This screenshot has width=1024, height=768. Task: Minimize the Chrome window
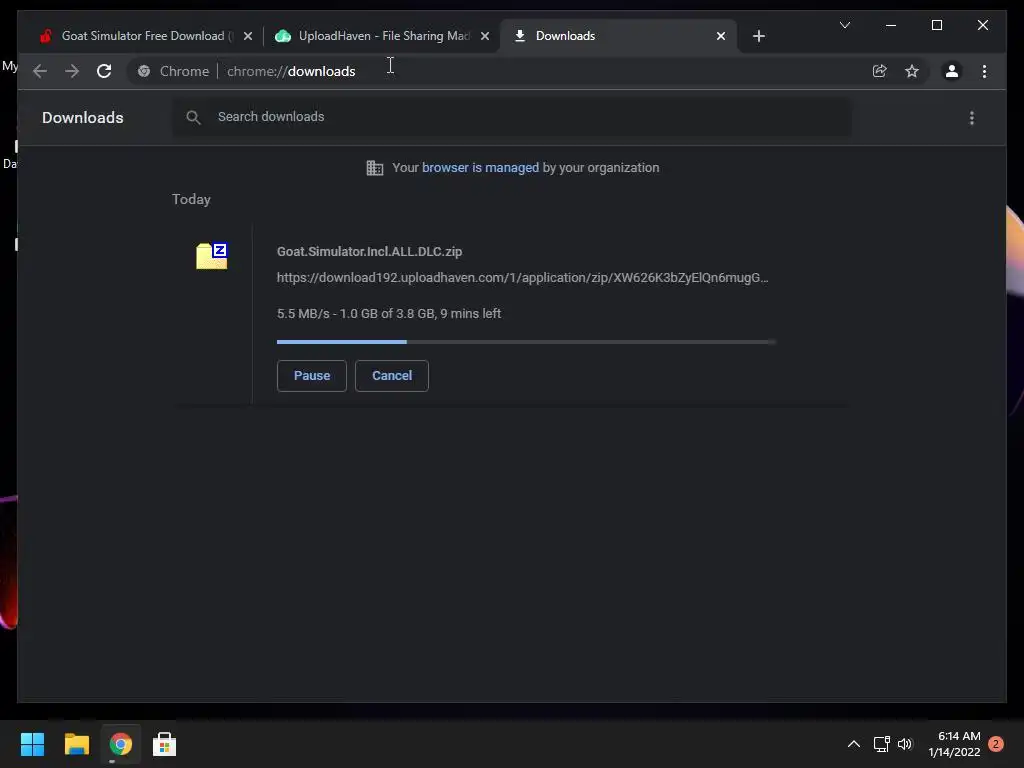coord(891,25)
